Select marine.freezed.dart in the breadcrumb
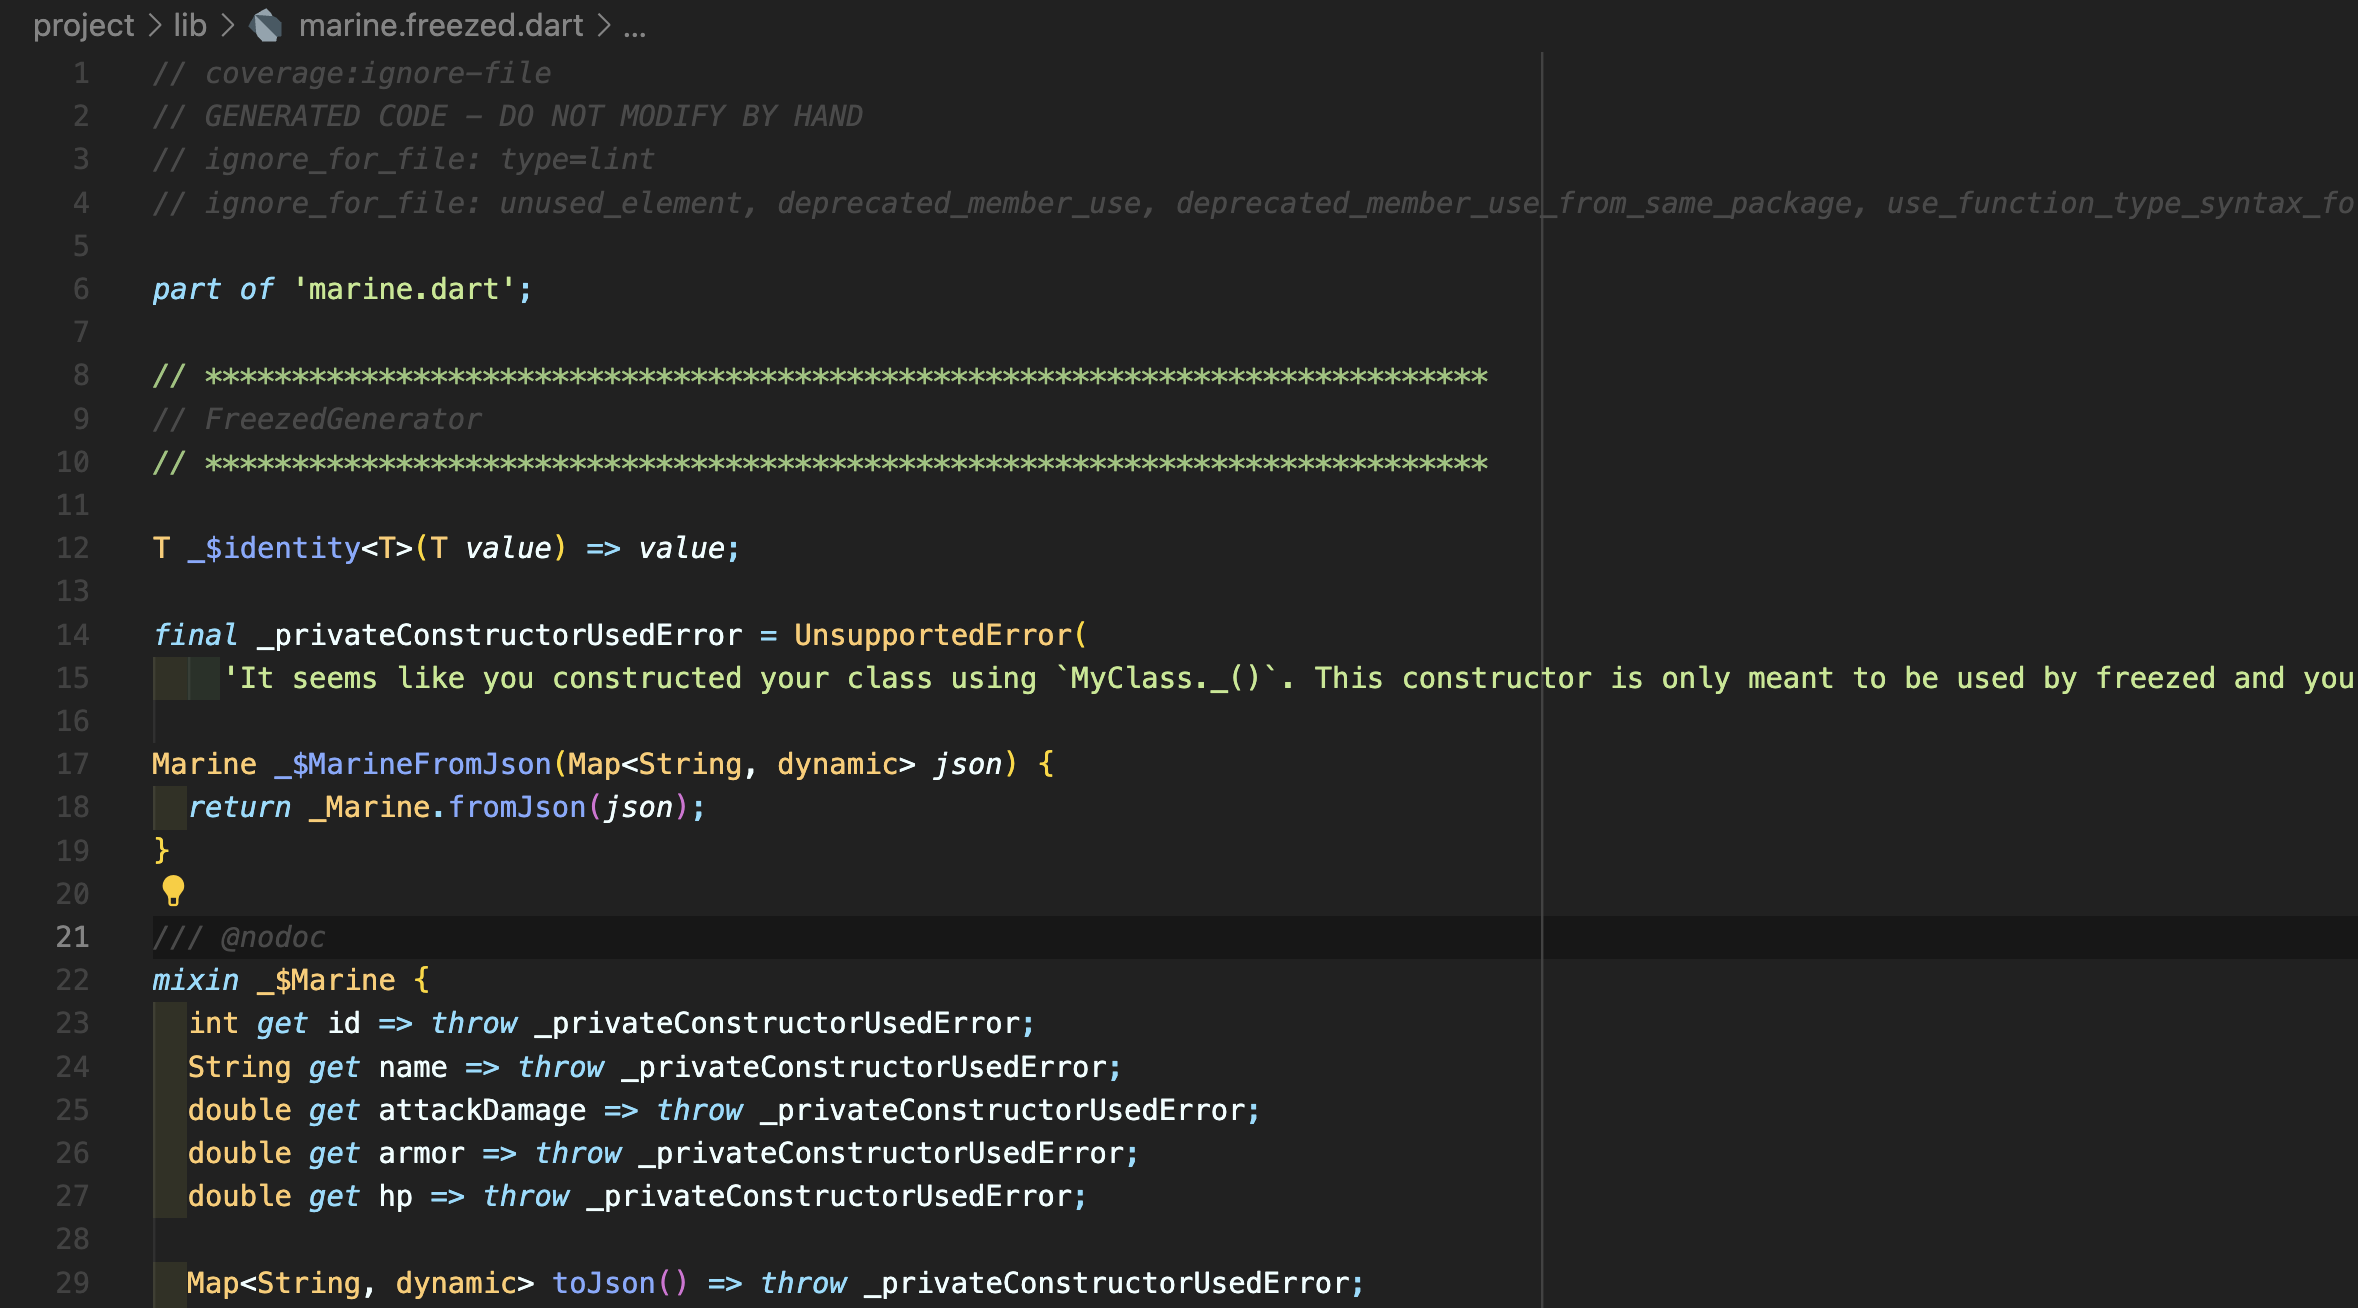Viewport: 2358px width, 1308px height. [440, 26]
